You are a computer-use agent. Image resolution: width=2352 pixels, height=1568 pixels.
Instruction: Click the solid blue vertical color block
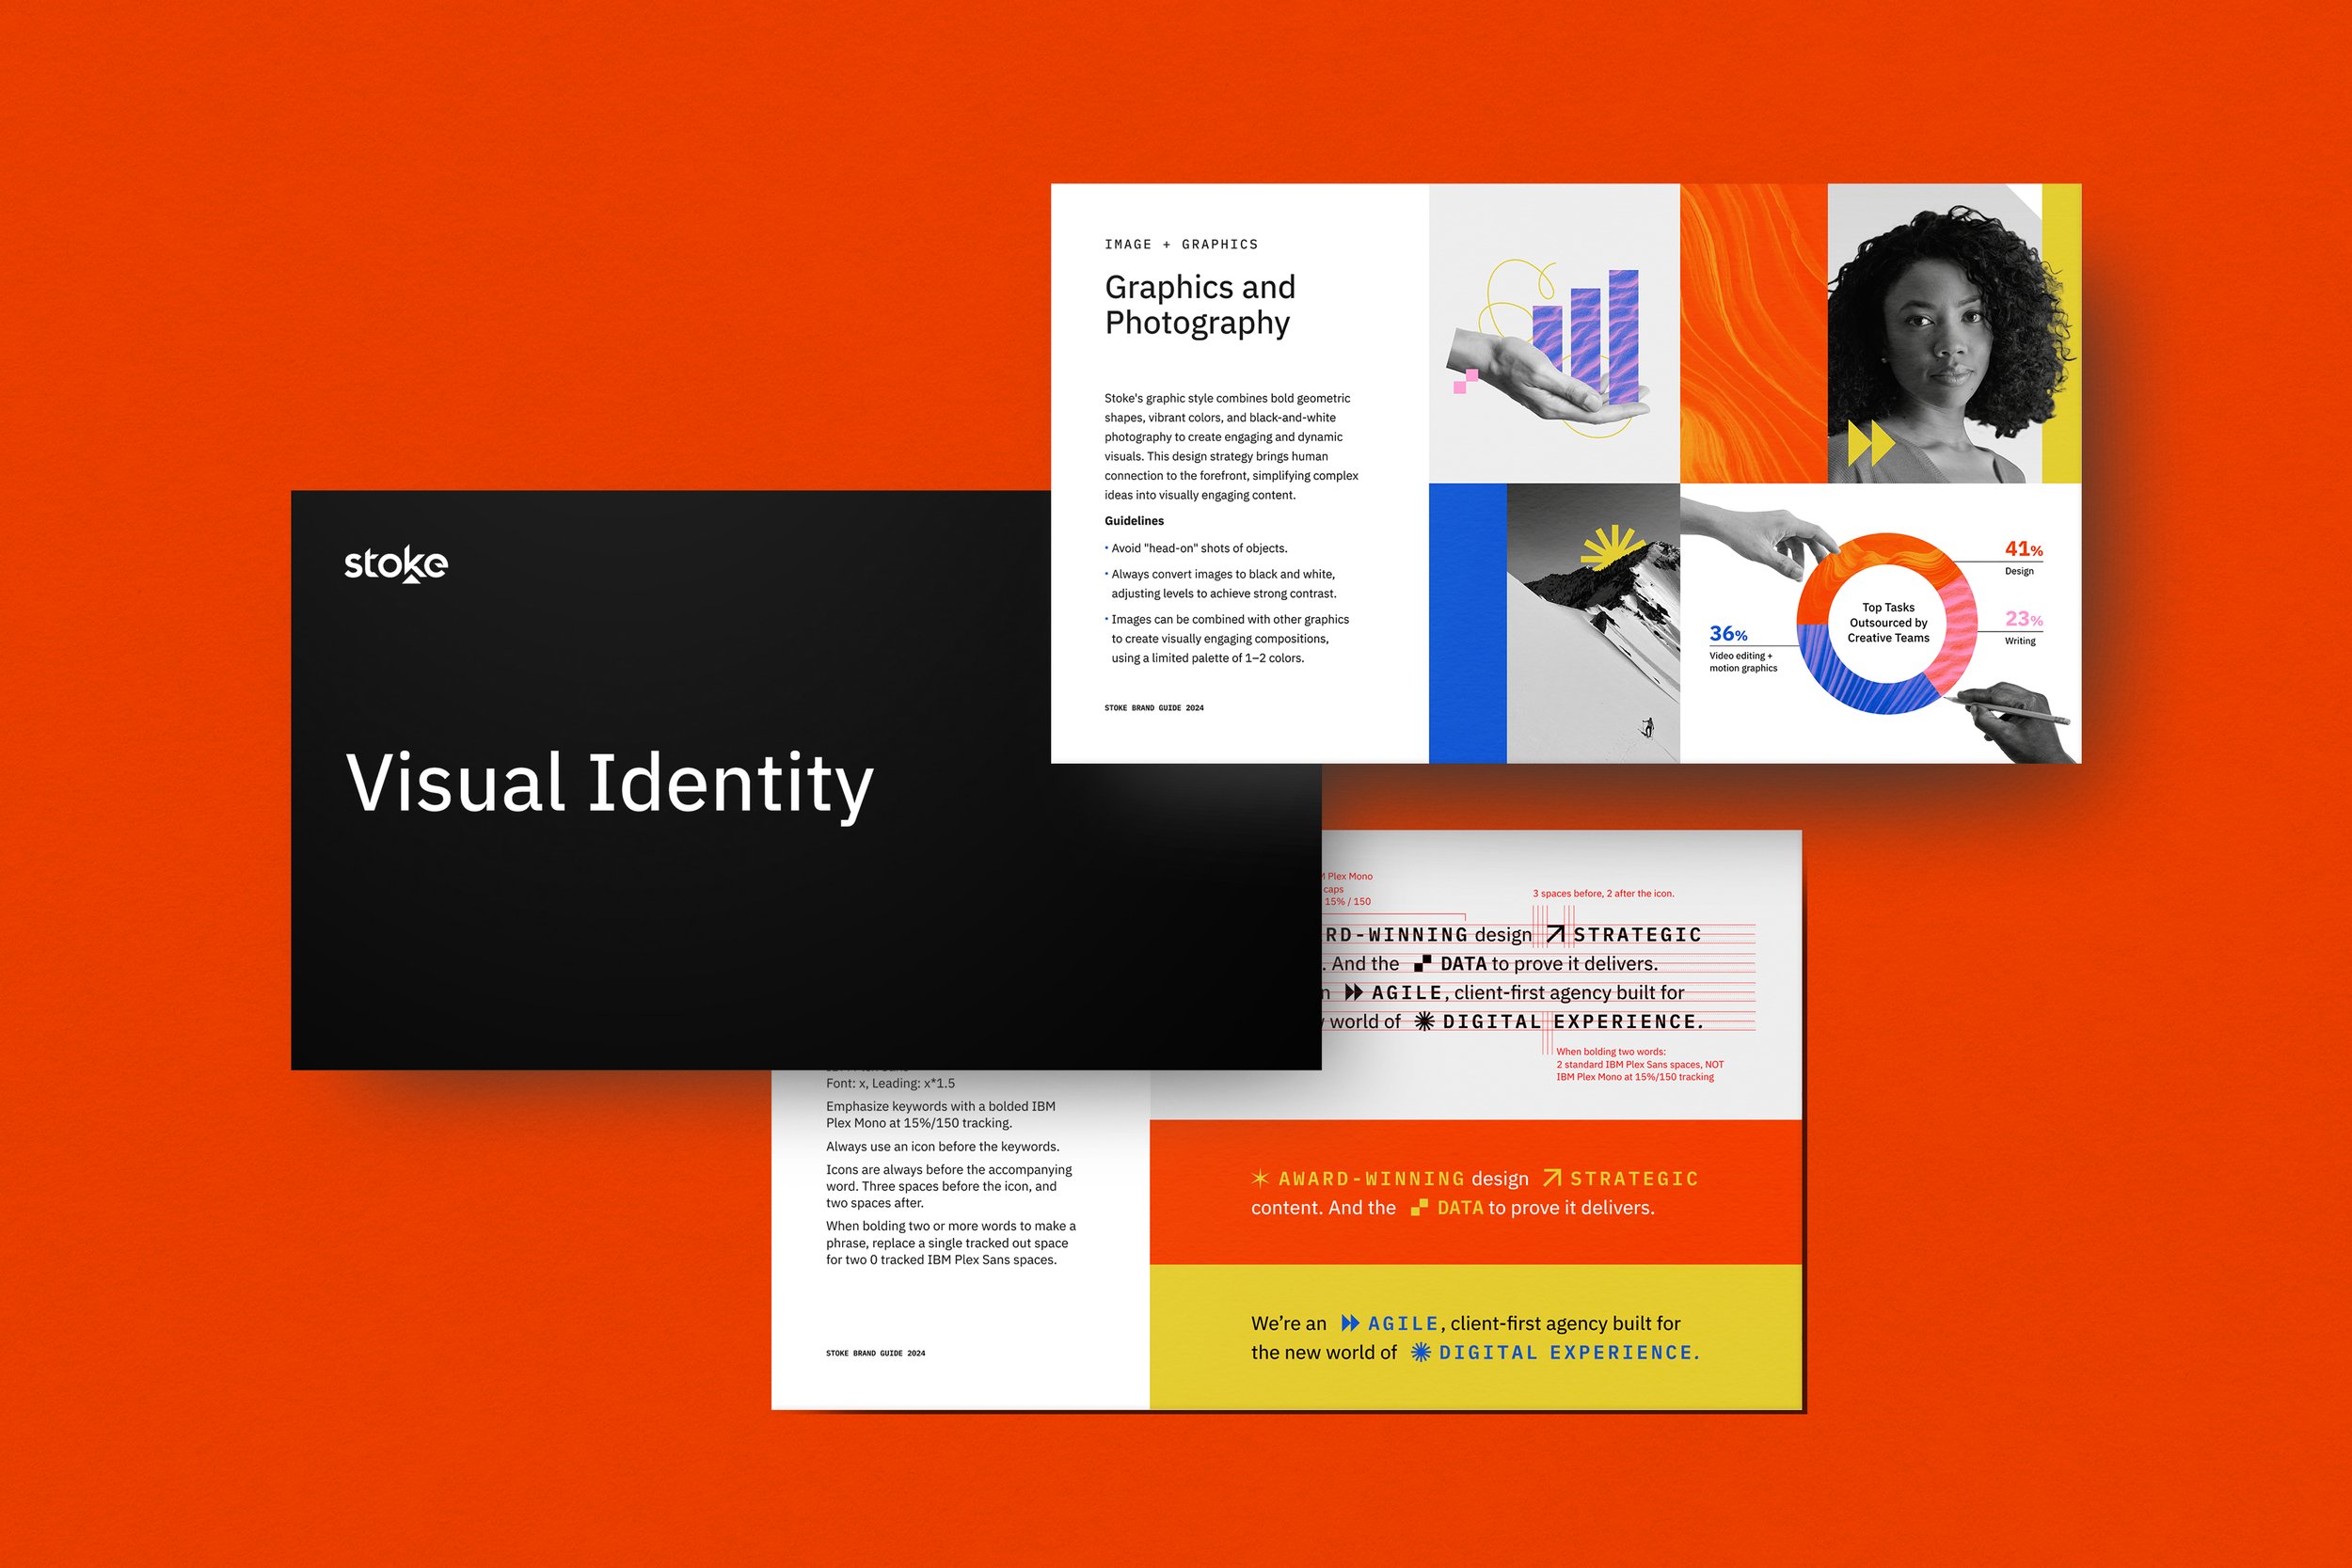tap(1467, 622)
